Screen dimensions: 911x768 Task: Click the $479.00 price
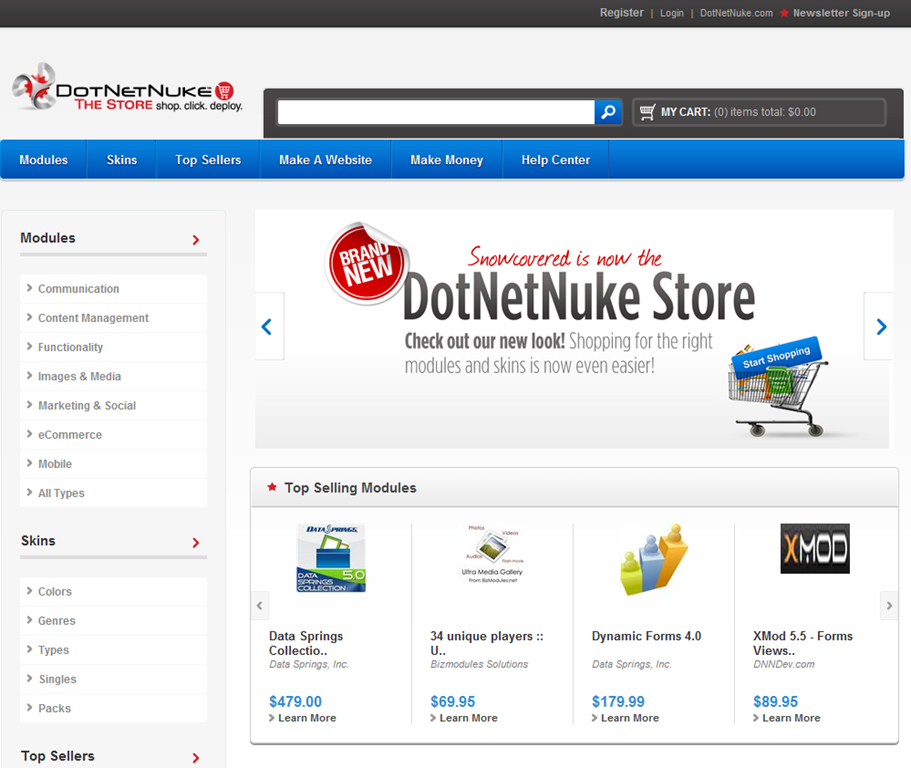click(295, 702)
